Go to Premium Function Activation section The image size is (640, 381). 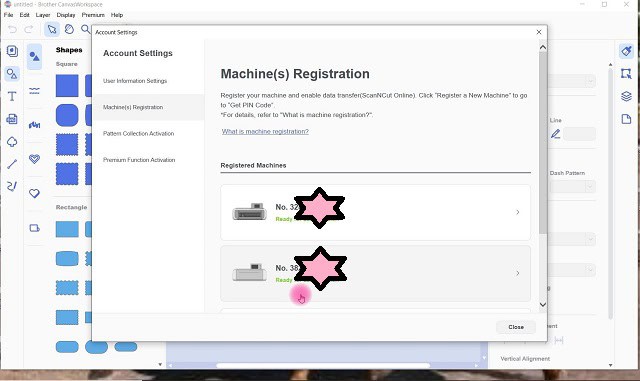139,160
